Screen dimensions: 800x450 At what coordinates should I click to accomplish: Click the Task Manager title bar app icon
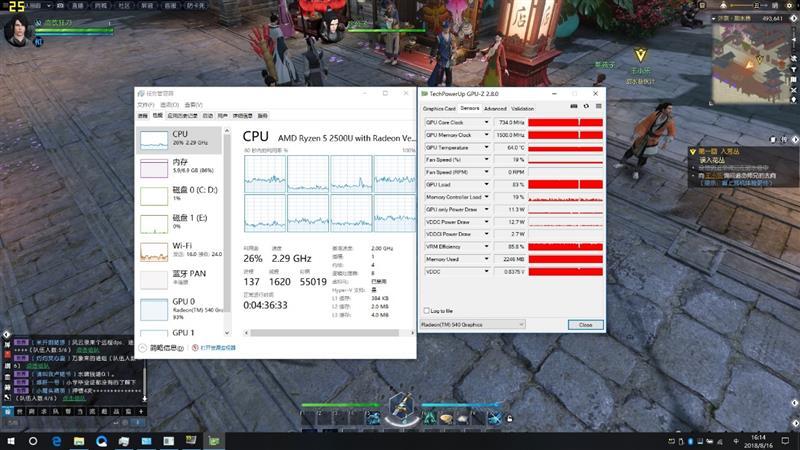pos(141,93)
